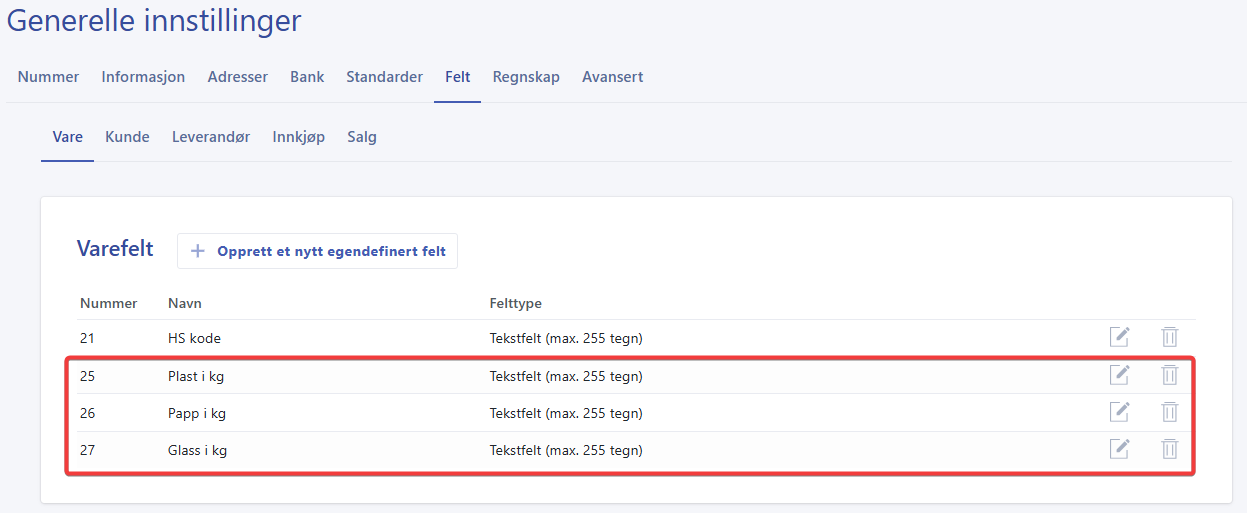1247x513 pixels.
Task: Select the Standarder tab
Action: tap(384, 77)
